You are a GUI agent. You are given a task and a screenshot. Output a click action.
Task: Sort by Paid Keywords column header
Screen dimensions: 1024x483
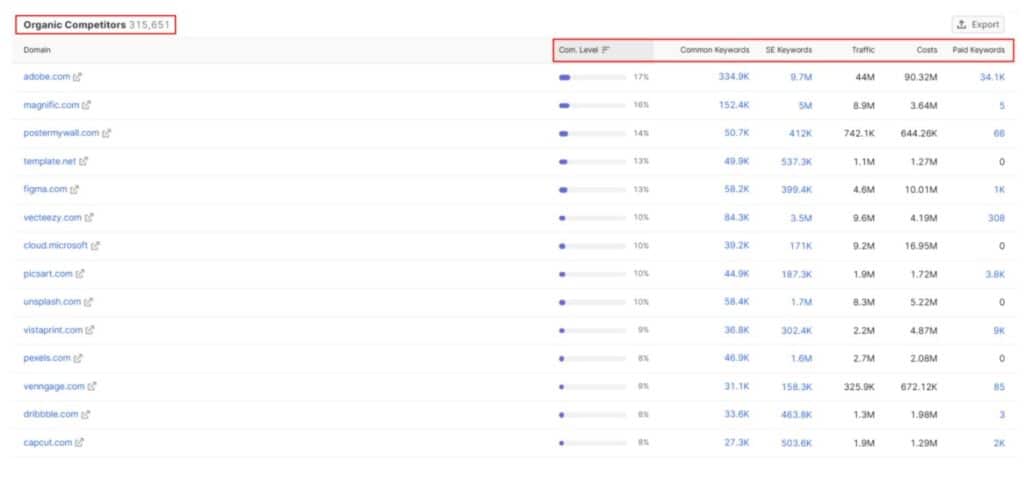coord(979,50)
